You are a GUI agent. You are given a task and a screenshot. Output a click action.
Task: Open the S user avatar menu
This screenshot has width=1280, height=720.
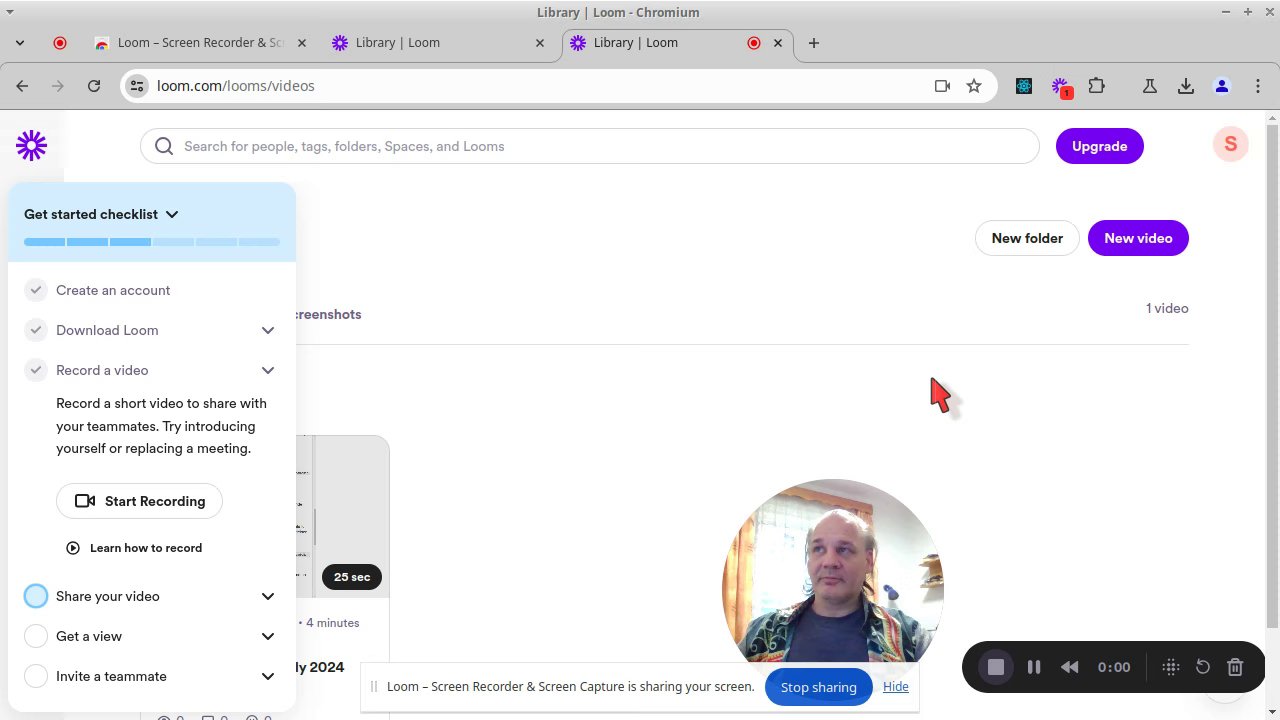click(x=1230, y=145)
